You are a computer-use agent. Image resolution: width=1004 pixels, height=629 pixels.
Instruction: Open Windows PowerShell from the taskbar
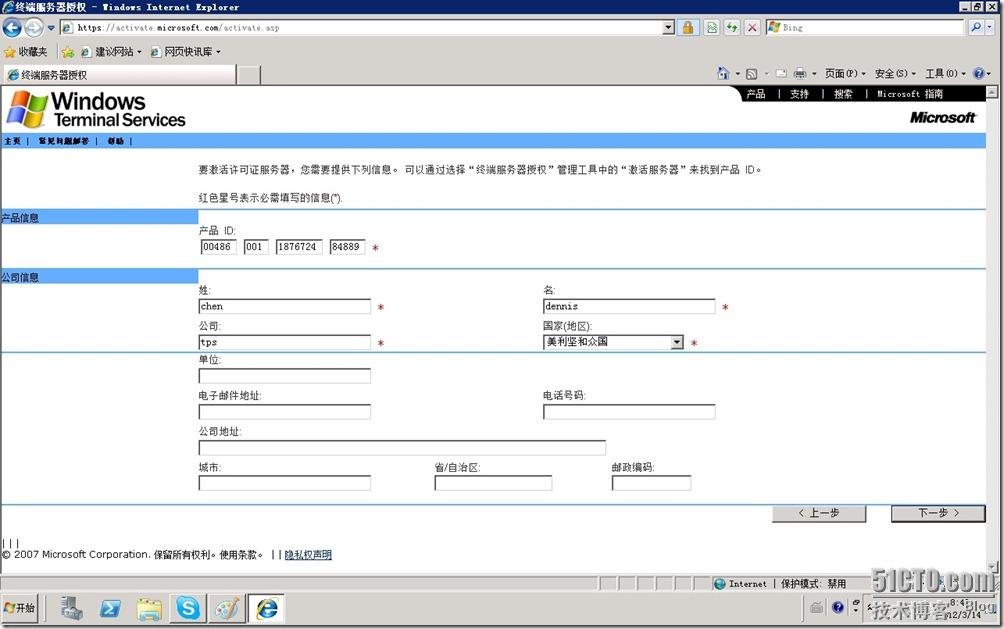point(110,609)
